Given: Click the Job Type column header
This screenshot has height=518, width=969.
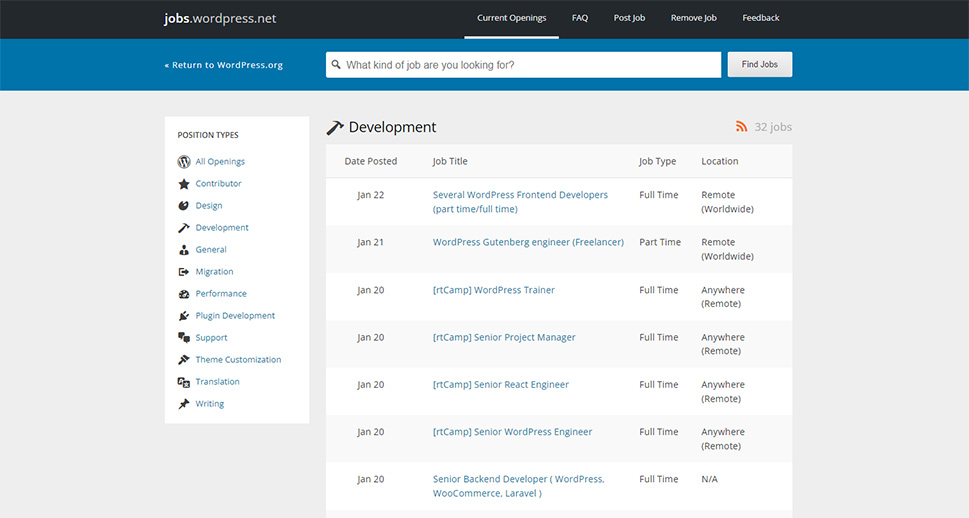Looking at the screenshot, I should [658, 161].
